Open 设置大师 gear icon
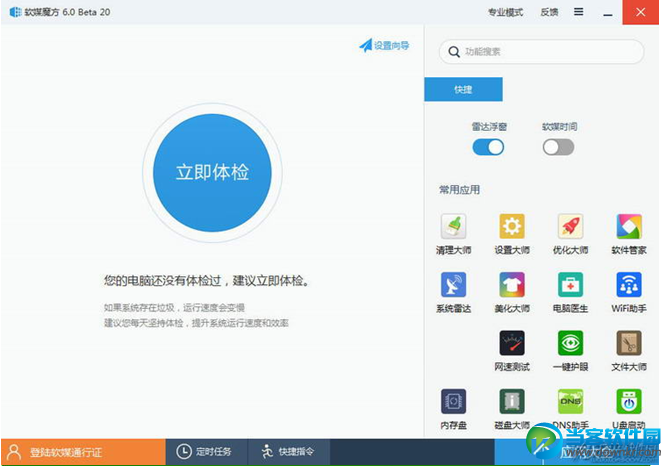This screenshot has width=662, height=466. coord(512,226)
